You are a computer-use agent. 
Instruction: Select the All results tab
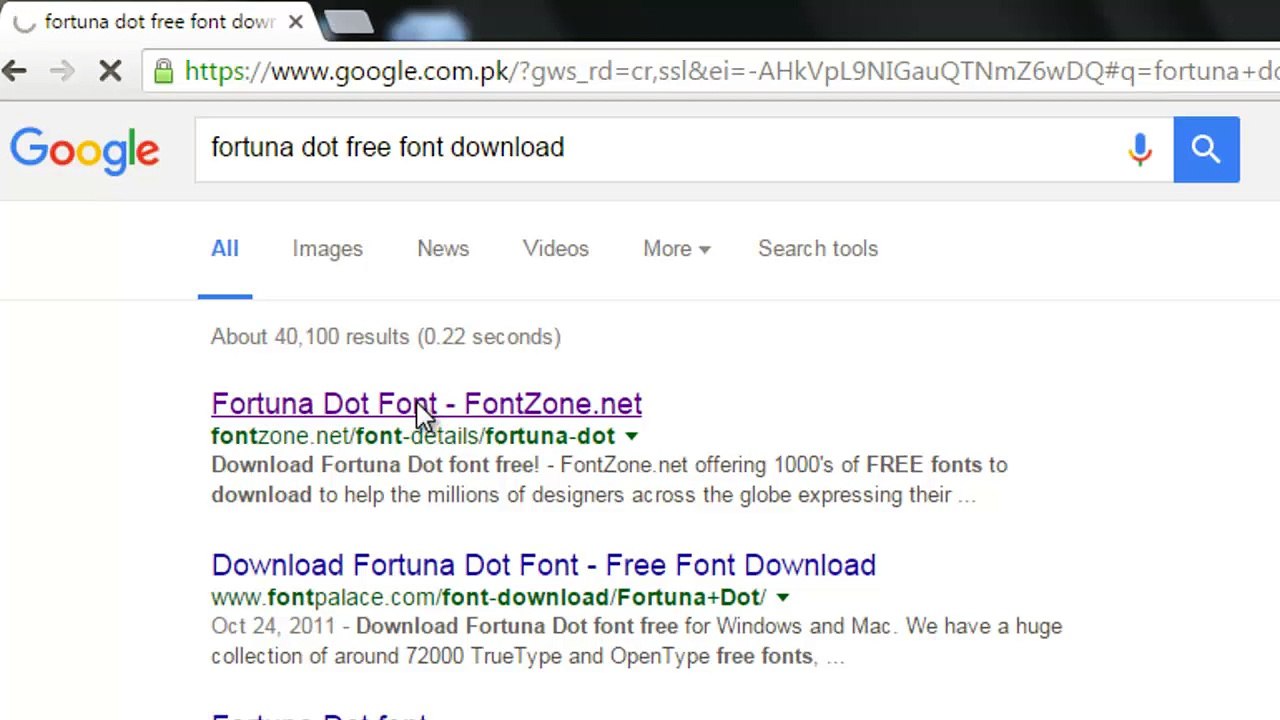pos(225,249)
